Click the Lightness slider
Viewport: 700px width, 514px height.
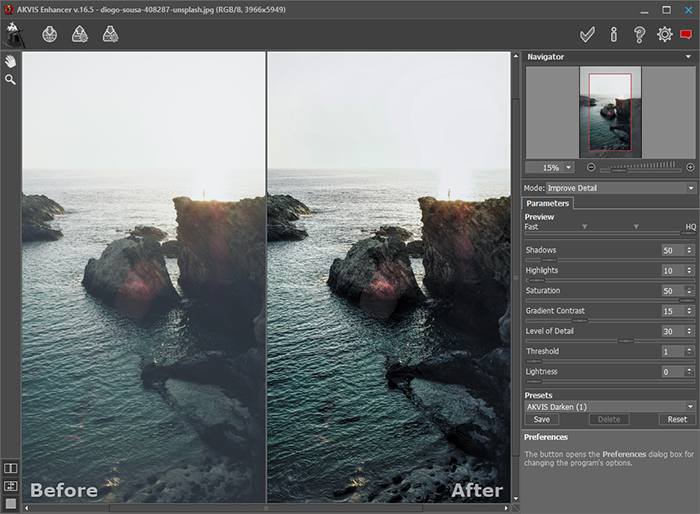tap(609, 381)
